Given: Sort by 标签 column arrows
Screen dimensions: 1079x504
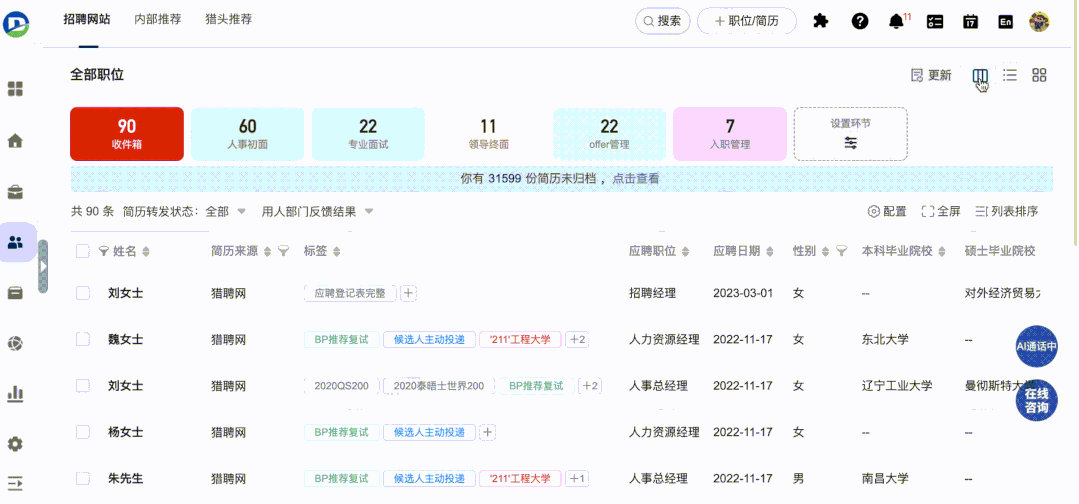Looking at the screenshot, I should click(x=336, y=252).
